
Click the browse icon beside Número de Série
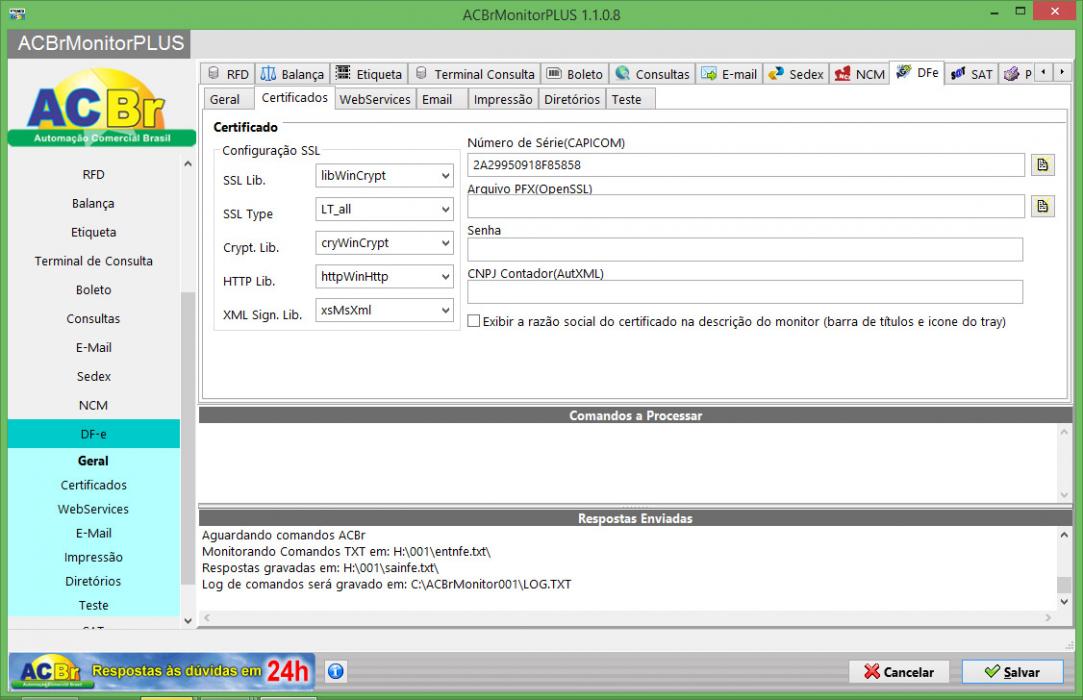(x=1042, y=165)
